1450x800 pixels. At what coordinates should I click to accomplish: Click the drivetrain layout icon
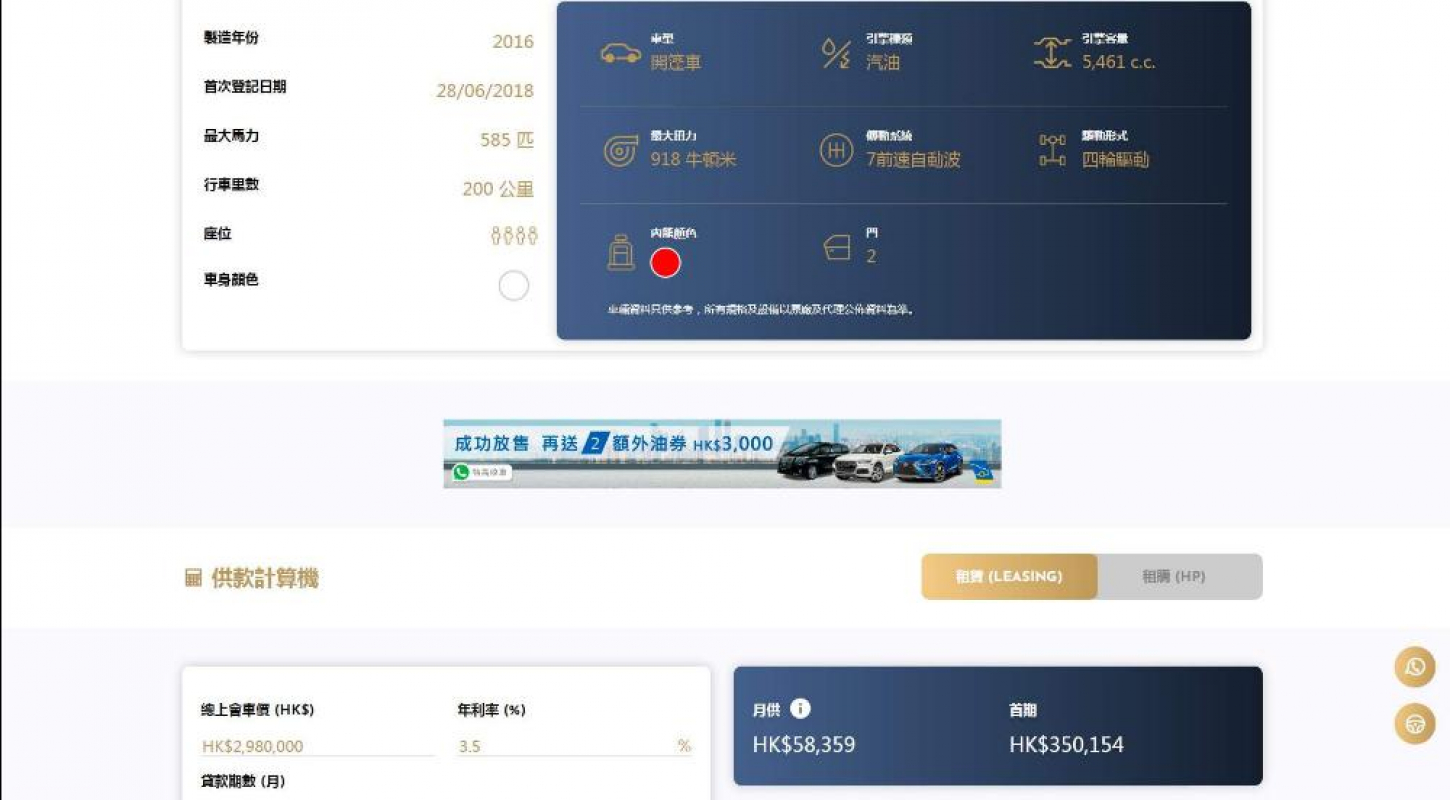1052,151
